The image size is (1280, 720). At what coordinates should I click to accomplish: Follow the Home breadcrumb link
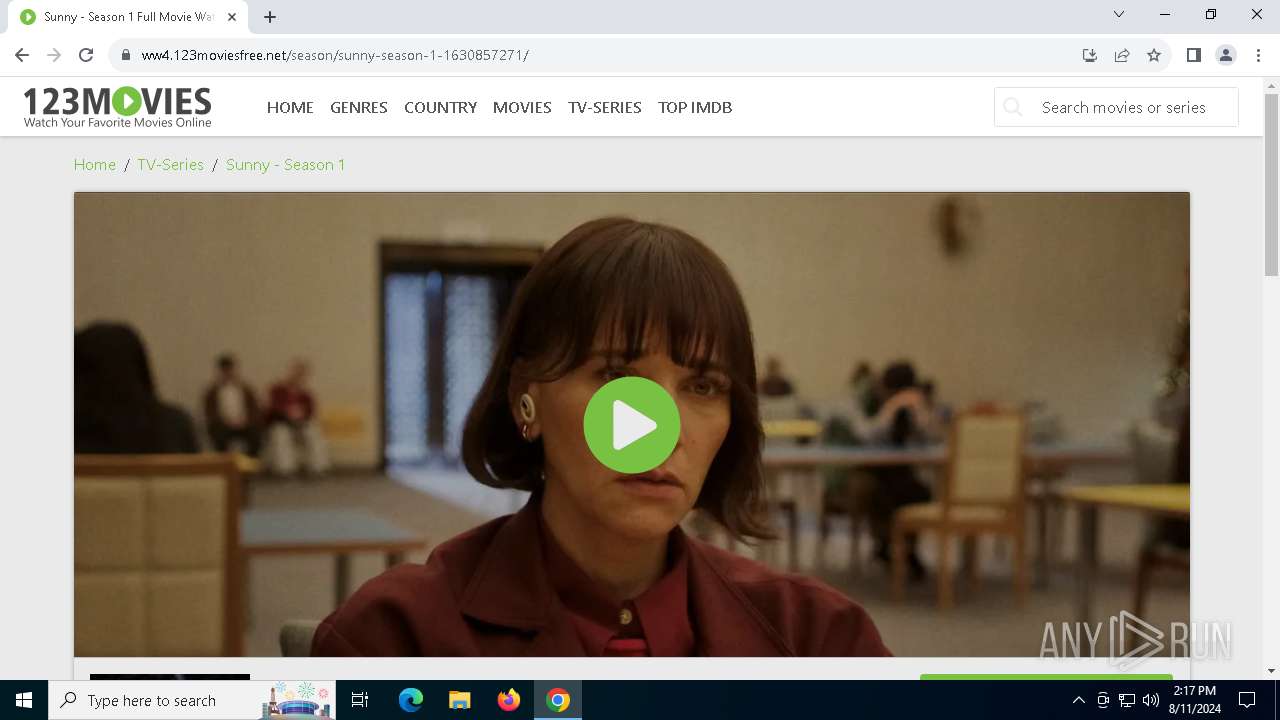click(x=95, y=165)
